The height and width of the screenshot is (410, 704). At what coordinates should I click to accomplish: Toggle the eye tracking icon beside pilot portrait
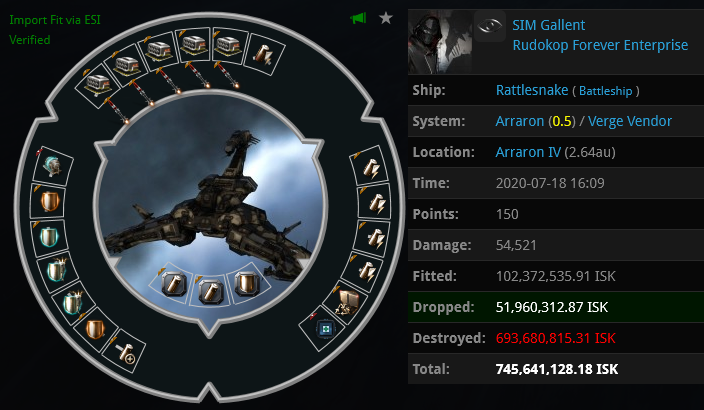490,26
